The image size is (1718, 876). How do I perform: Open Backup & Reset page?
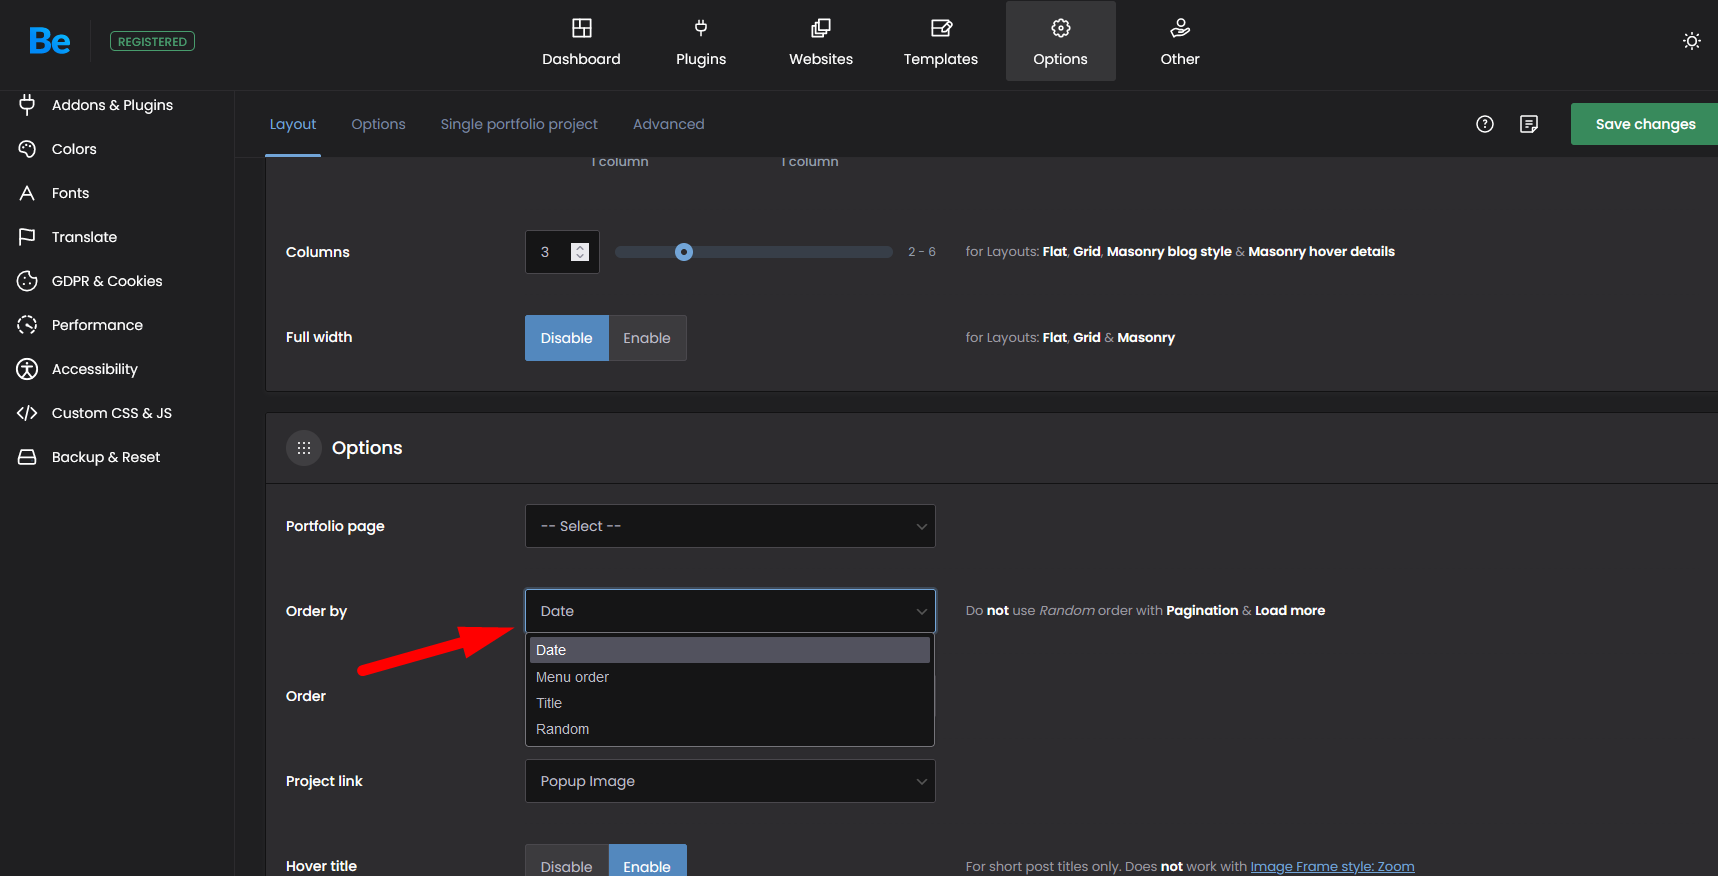(106, 457)
